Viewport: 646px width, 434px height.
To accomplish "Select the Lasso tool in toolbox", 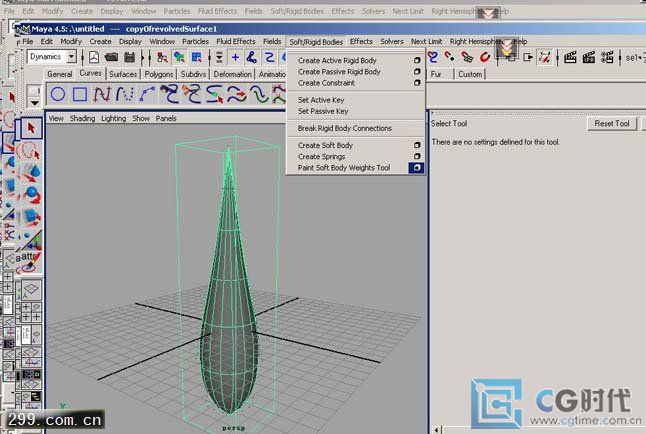I will [30, 150].
